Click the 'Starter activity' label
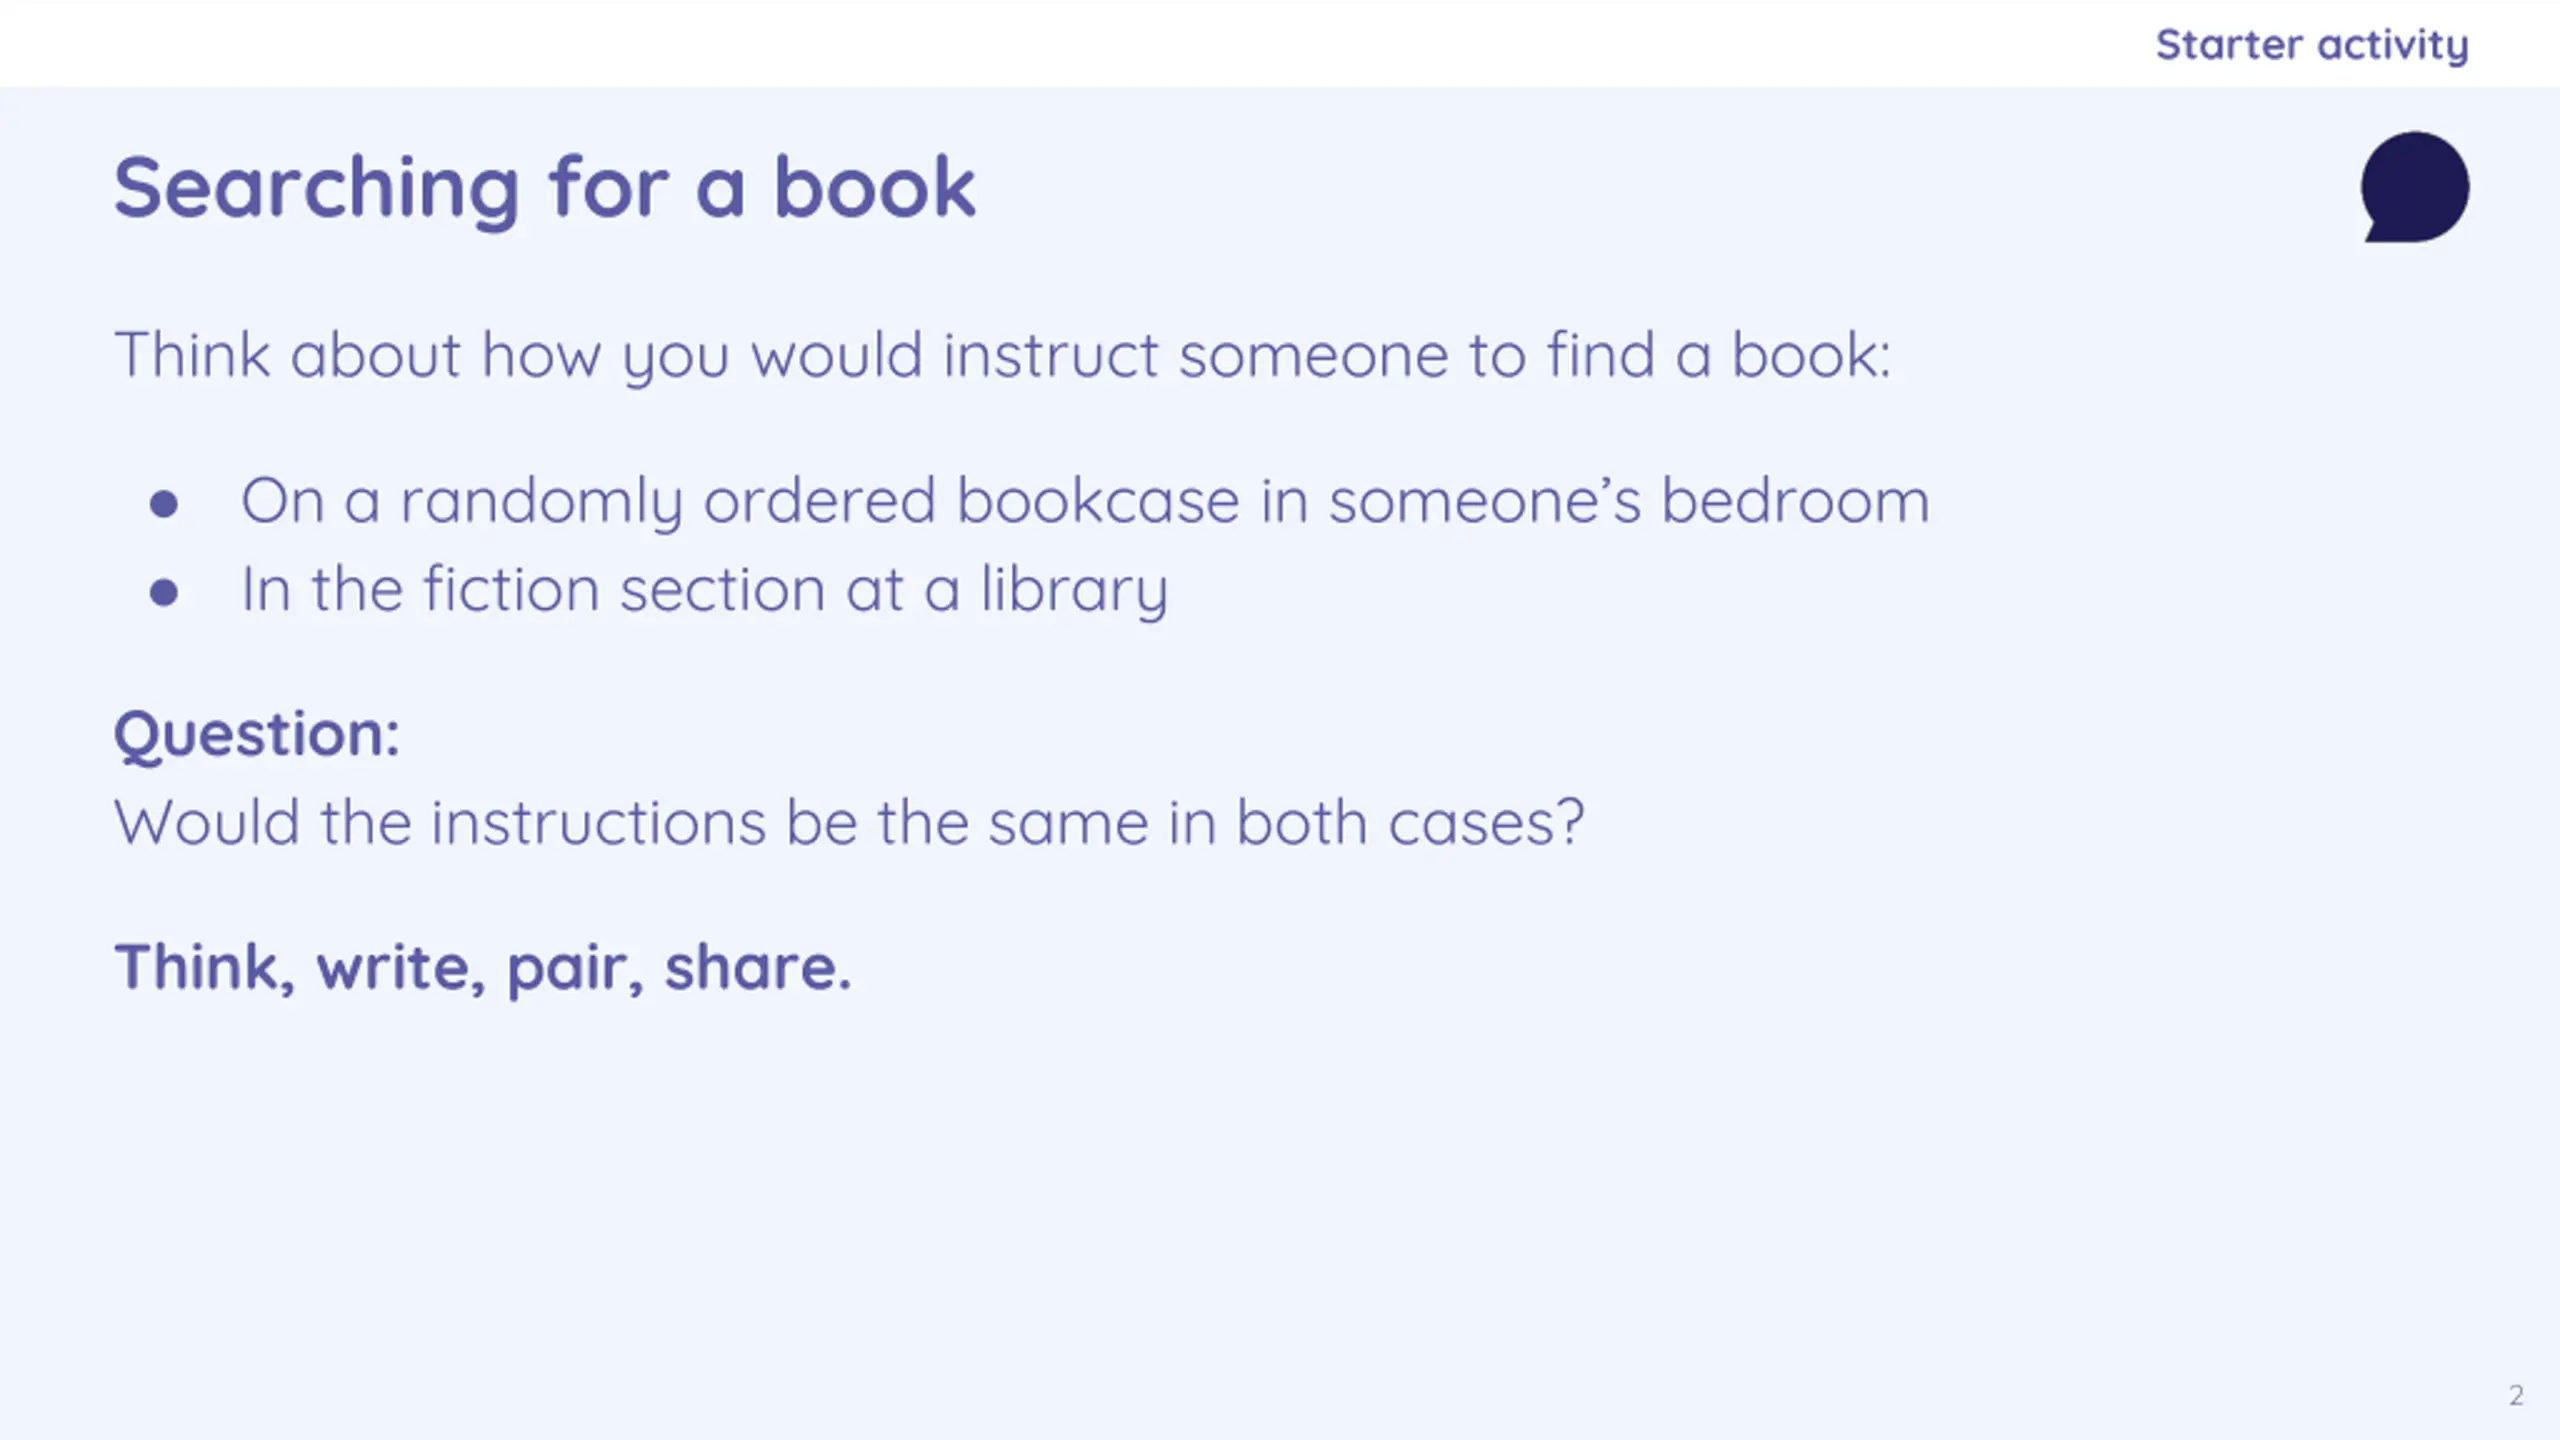2560x1440 pixels. click(x=2312, y=46)
